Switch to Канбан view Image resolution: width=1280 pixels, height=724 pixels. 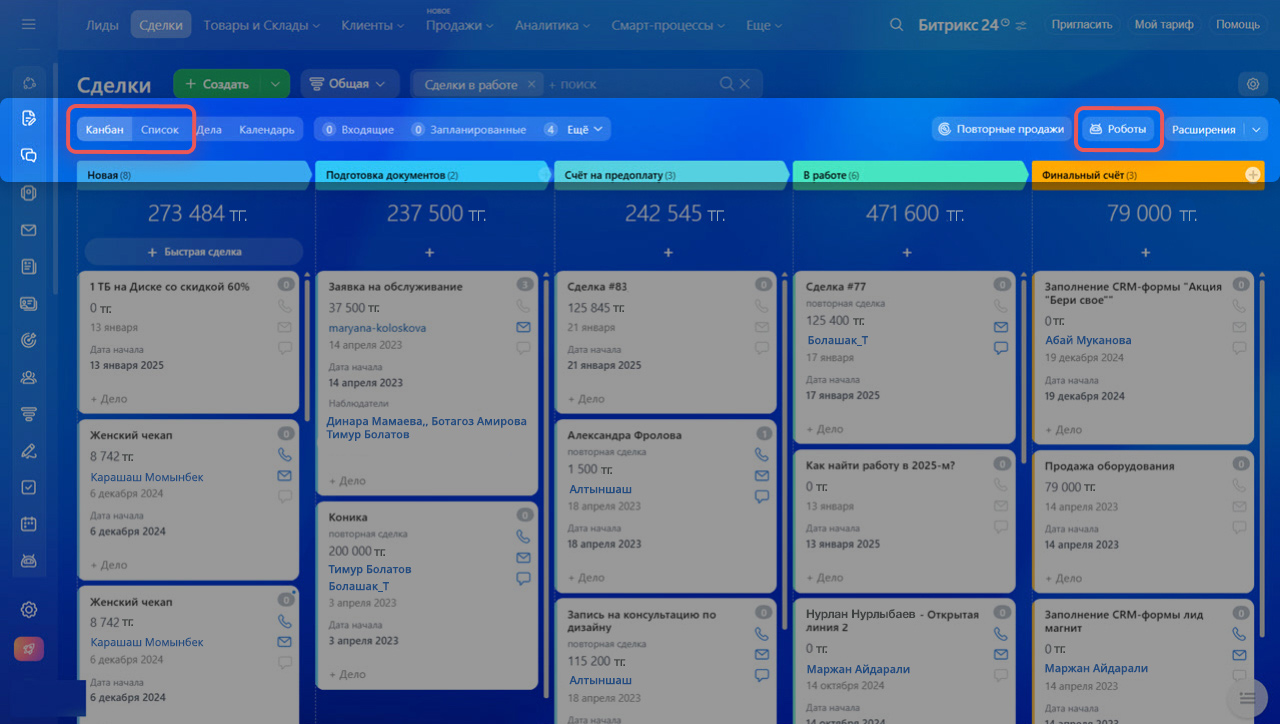(x=105, y=129)
